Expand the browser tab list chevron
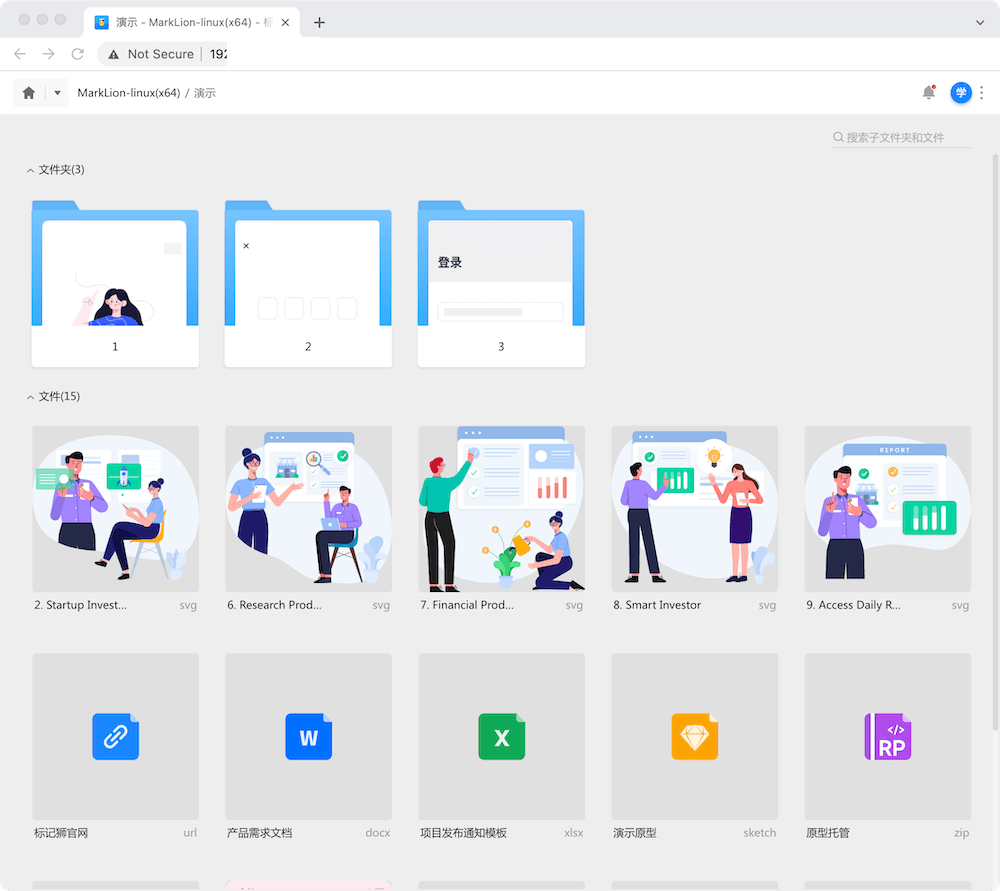 pyautogui.click(x=980, y=22)
